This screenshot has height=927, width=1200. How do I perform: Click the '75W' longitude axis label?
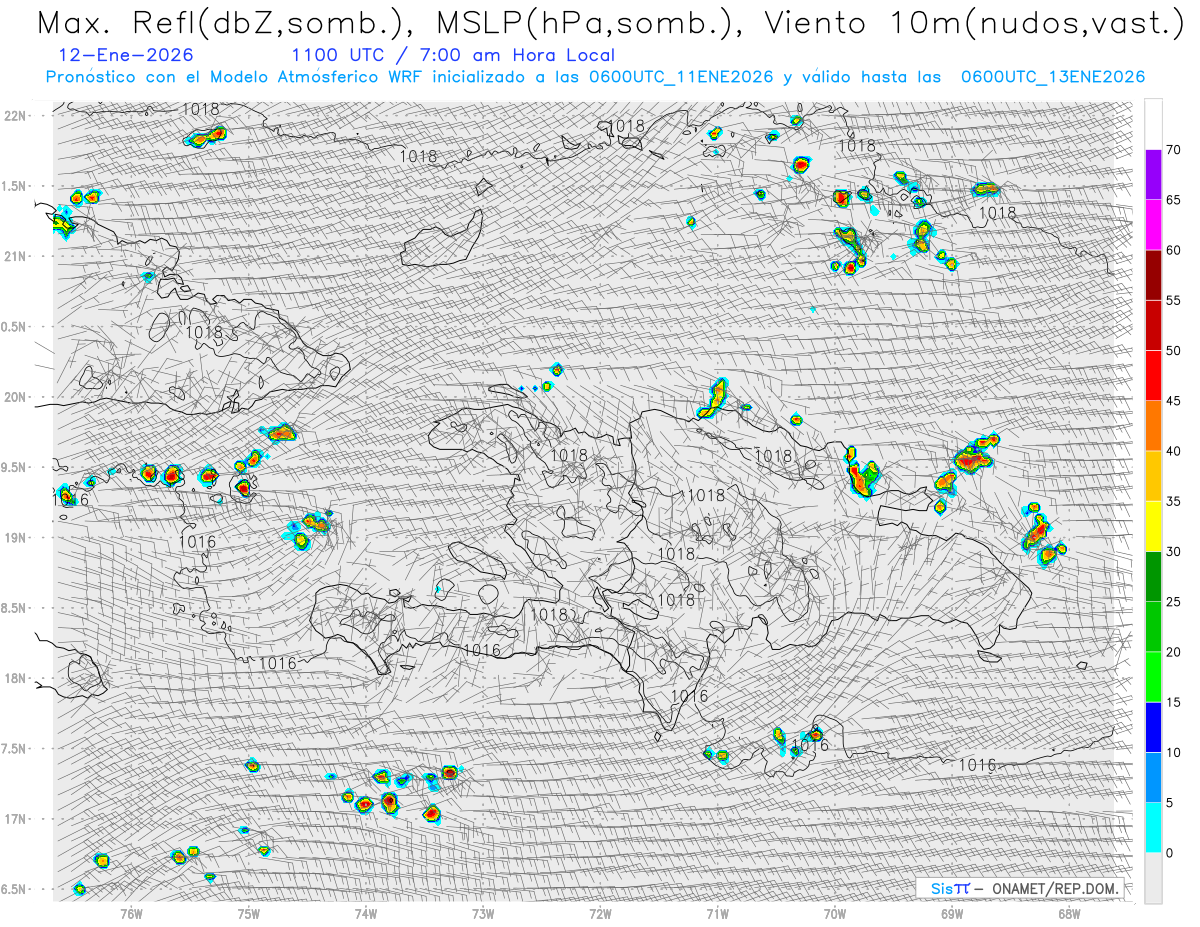[248, 913]
